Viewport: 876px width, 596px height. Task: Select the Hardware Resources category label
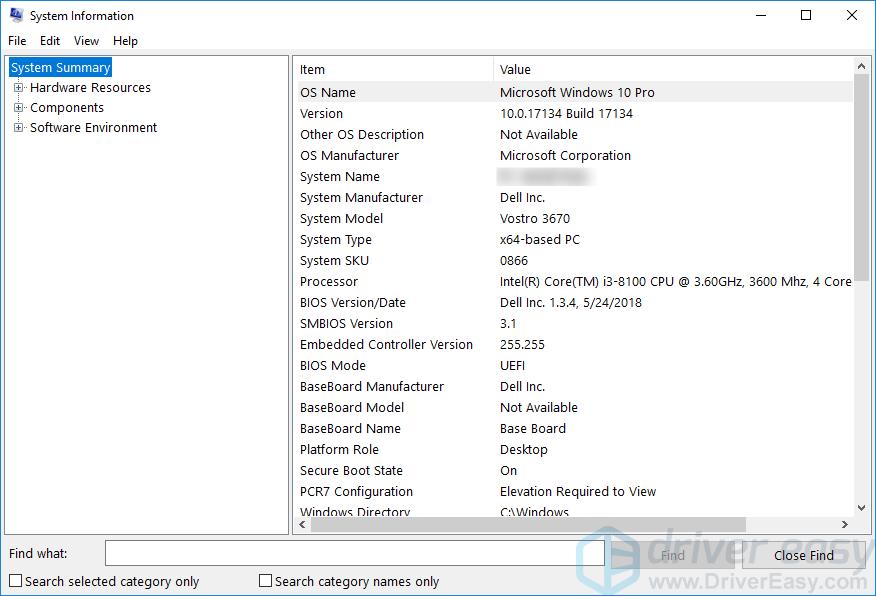pyautogui.click(x=91, y=88)
